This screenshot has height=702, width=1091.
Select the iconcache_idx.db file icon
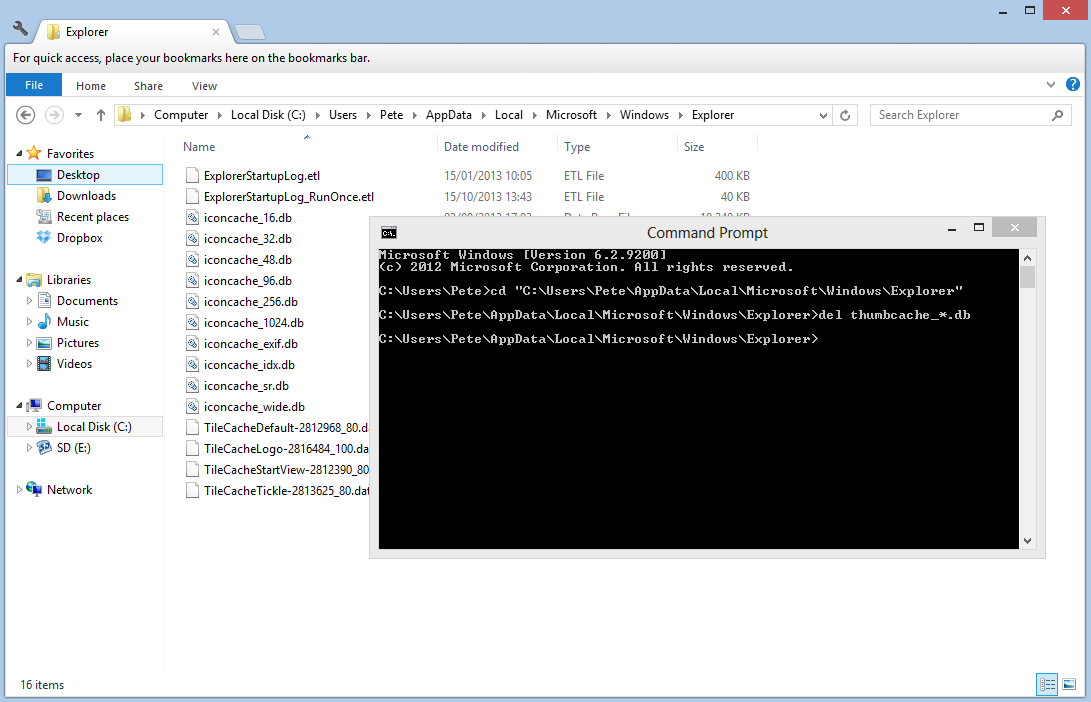click(x=193, y=364)
